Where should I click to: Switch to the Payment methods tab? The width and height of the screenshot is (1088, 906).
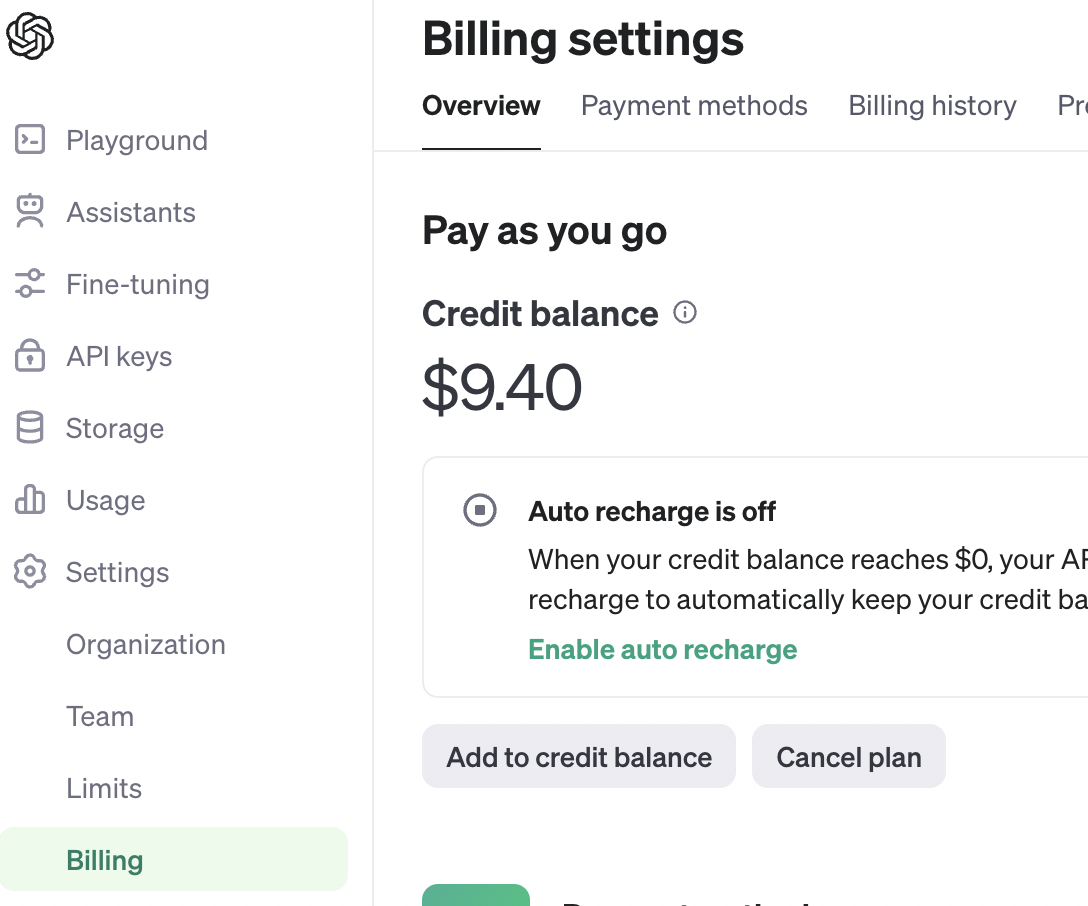(694, 106)
